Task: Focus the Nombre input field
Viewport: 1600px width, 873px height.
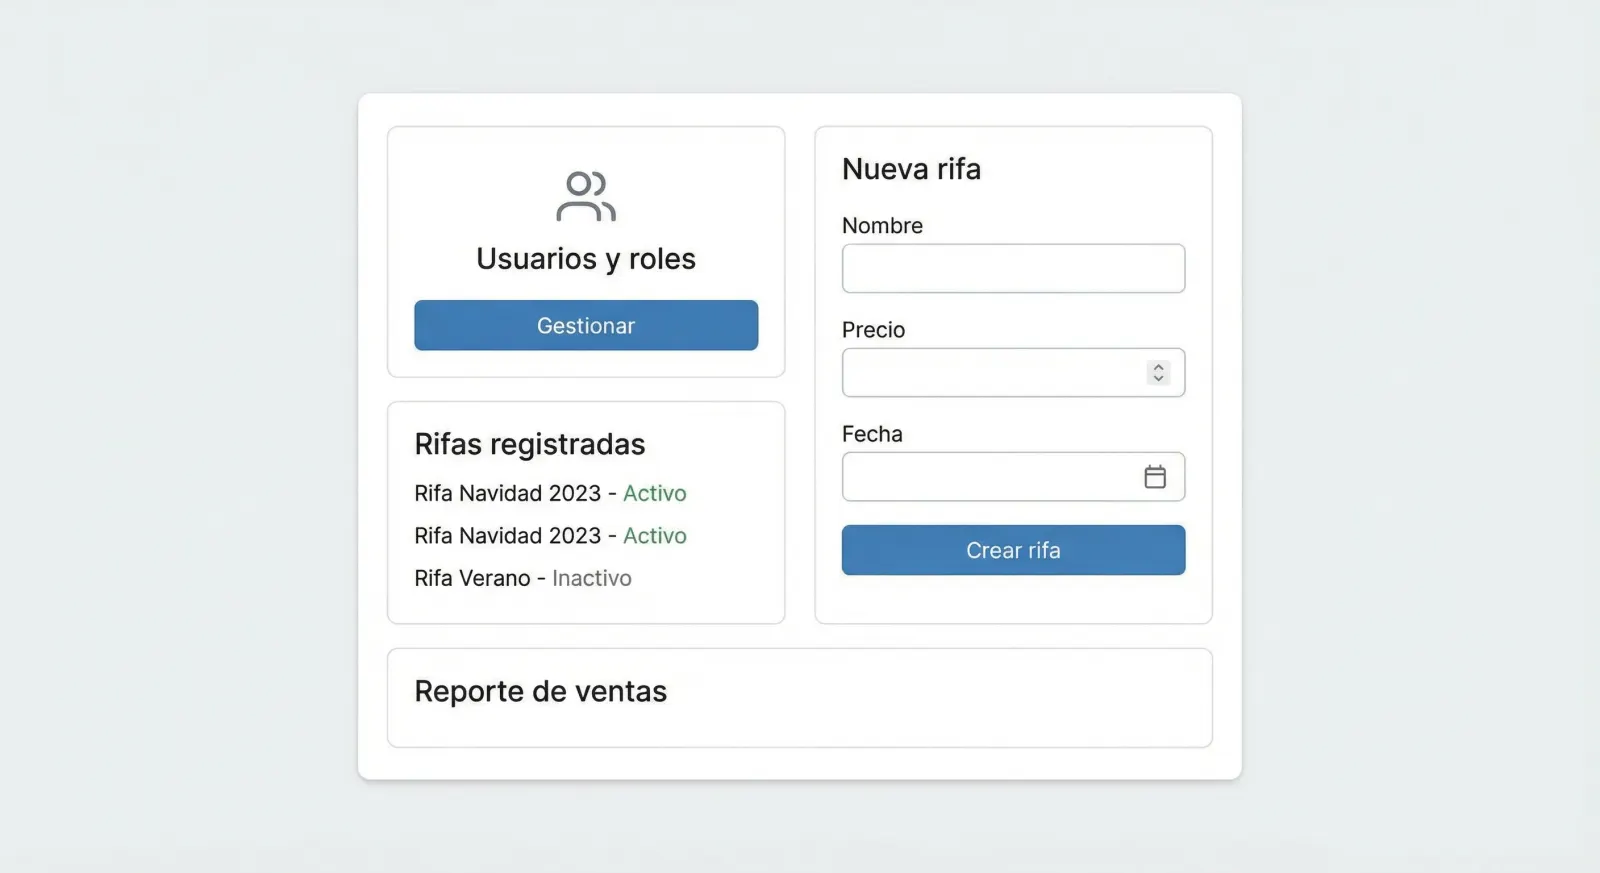Action: coord(1013,268)
